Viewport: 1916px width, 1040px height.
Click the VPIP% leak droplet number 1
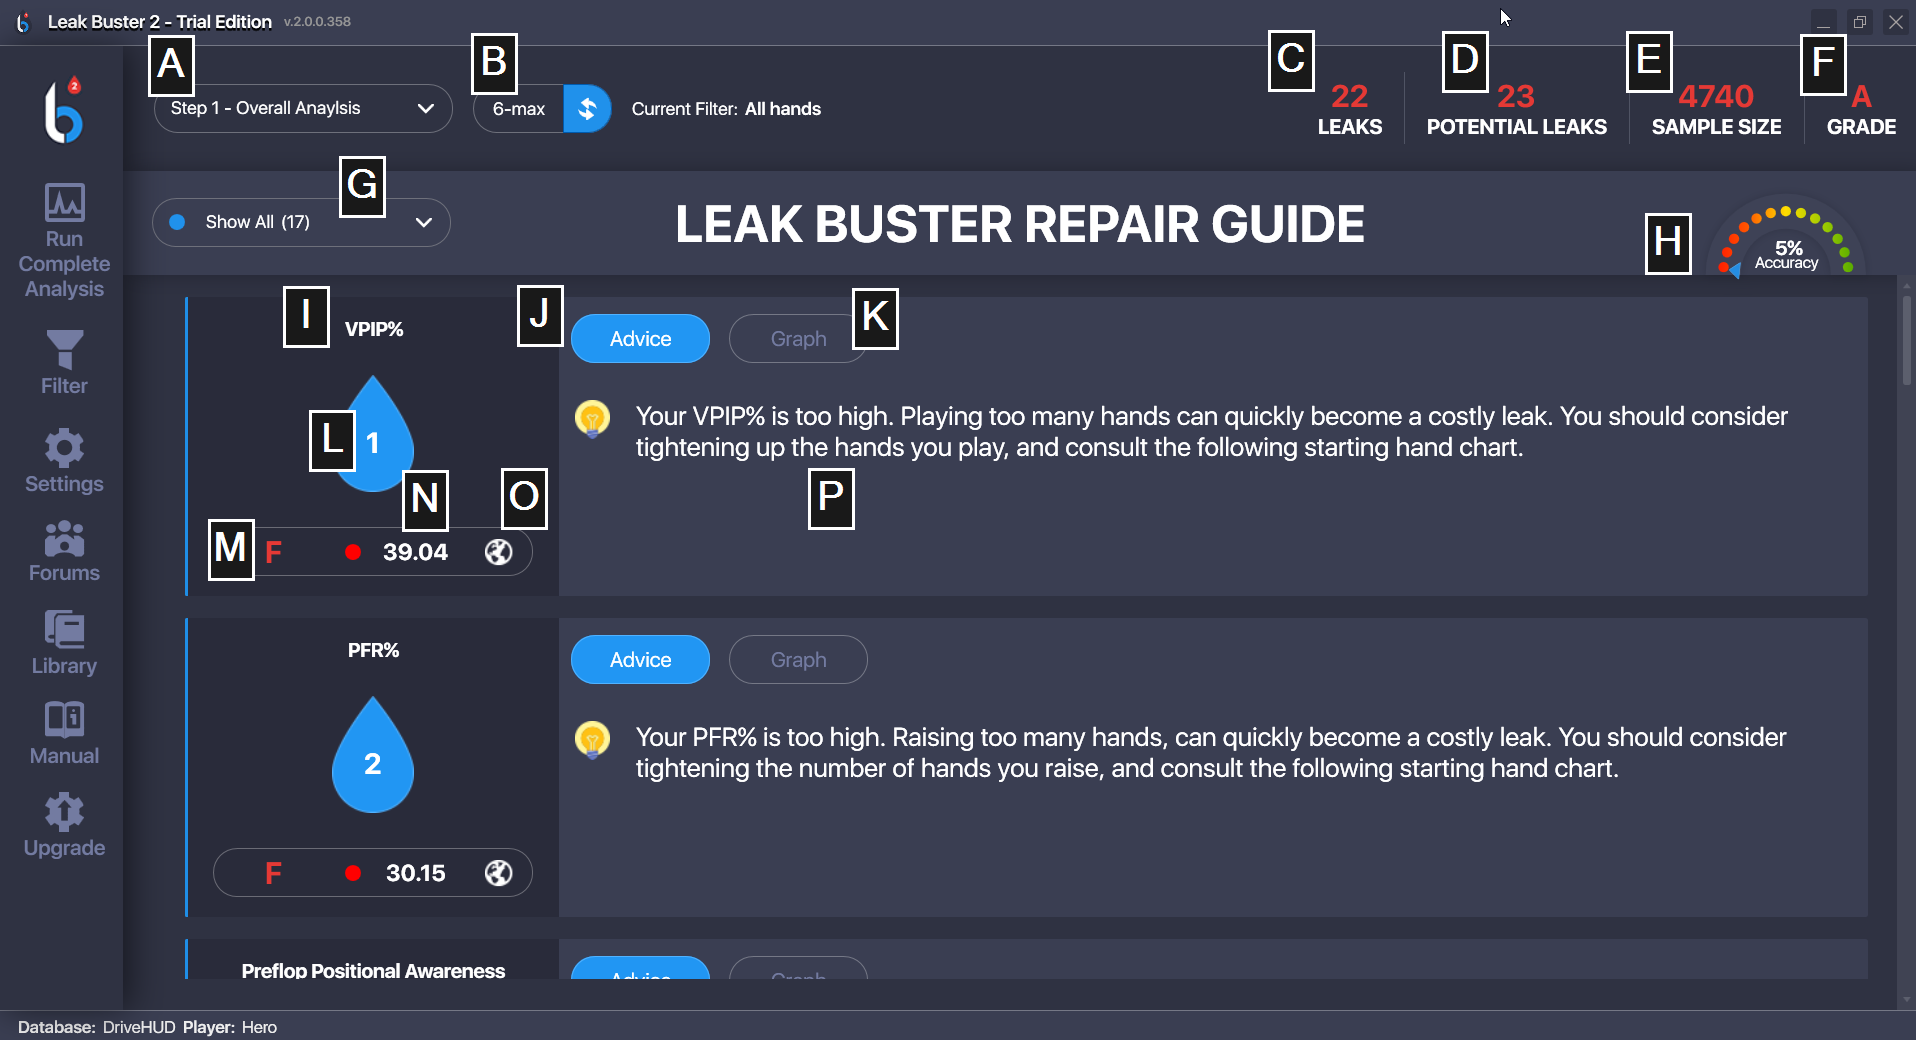point(373,434)
